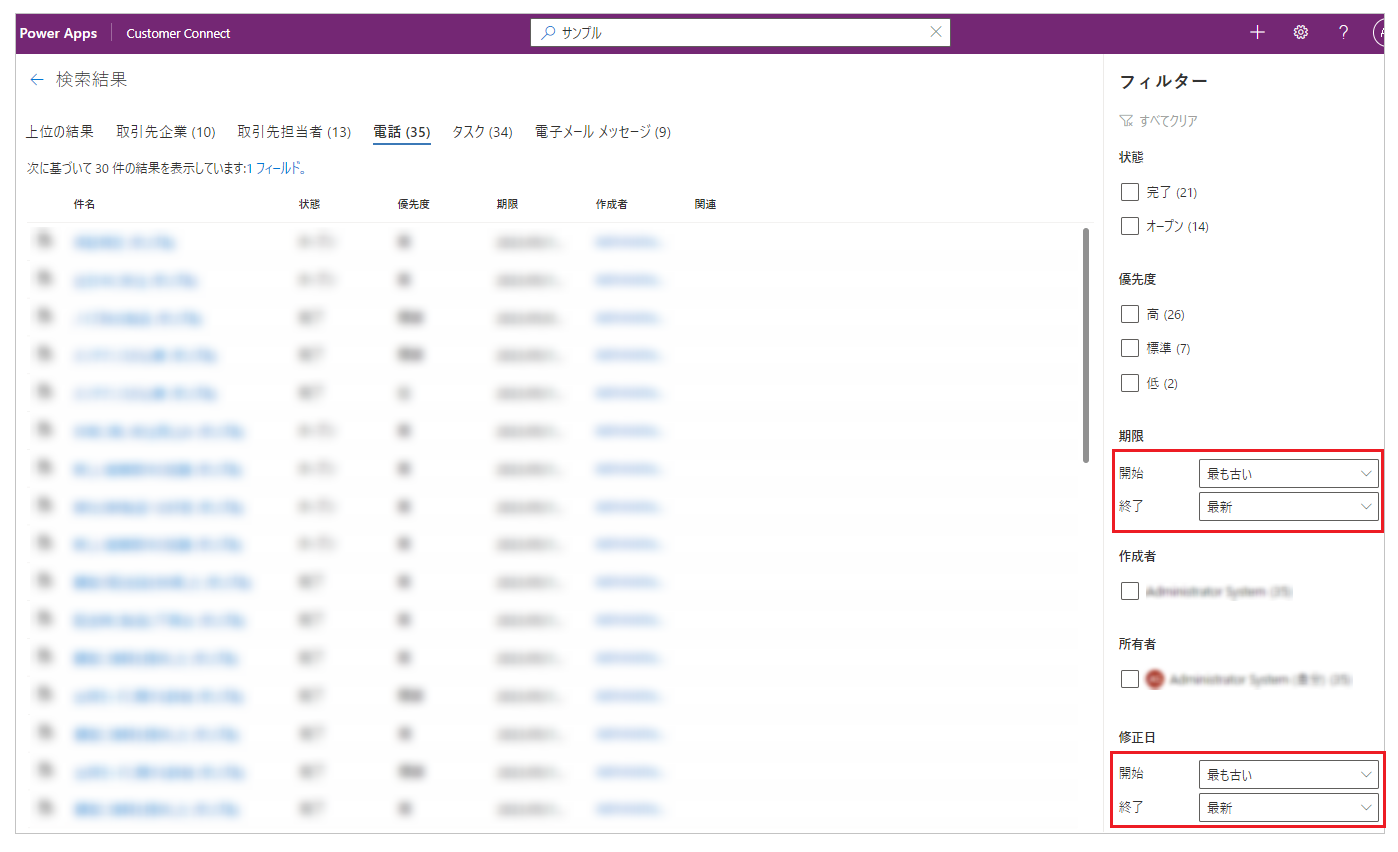Click the 状態 column header
Image resolution: width=1398 pixels, height=852 pixels.
[x=309, y=204]
